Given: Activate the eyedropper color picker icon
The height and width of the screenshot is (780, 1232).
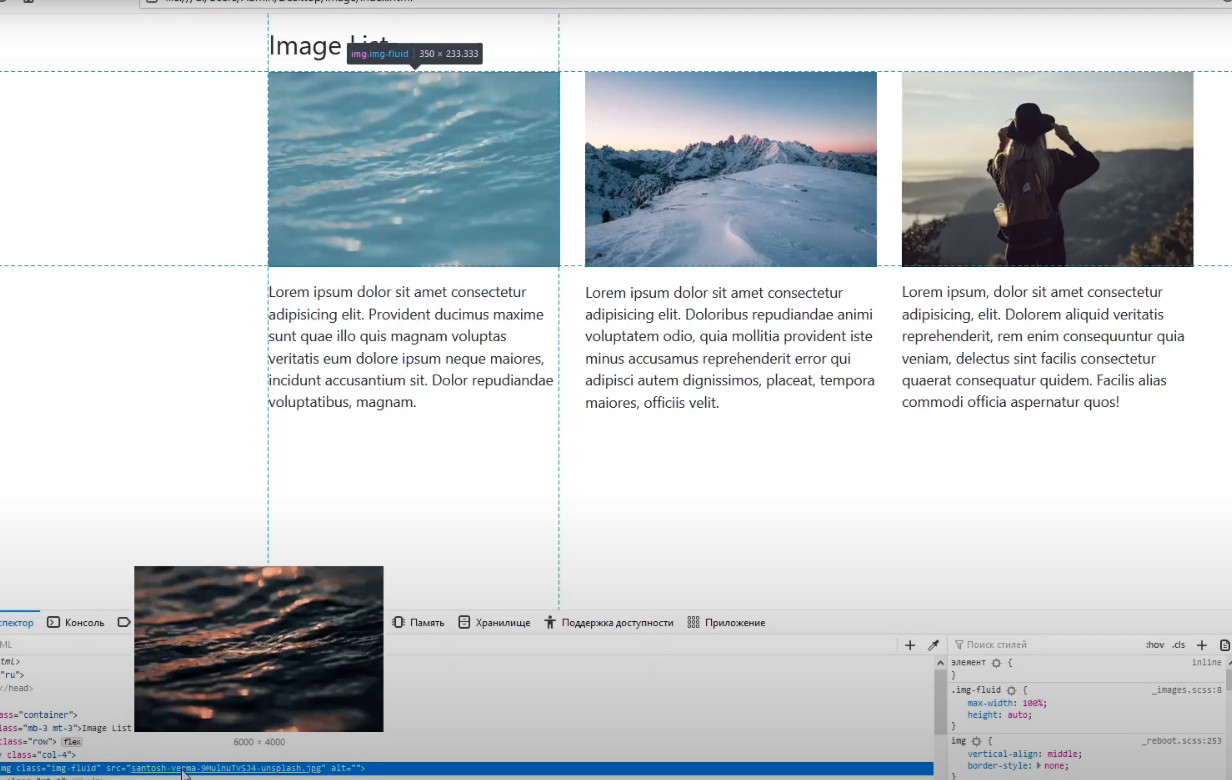Looking at the screenshot, I should [x=933, y=645].
